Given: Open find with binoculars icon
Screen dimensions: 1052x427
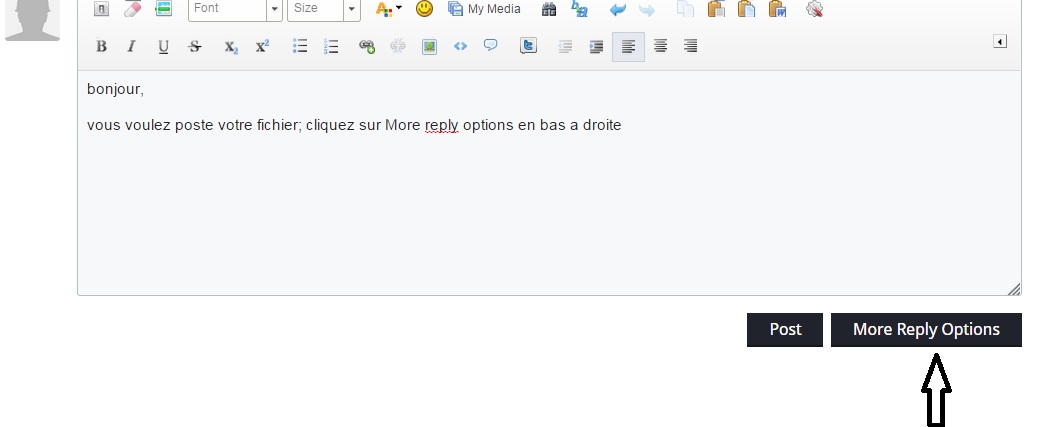Looking at the screenshot, I should coord(549,9).
